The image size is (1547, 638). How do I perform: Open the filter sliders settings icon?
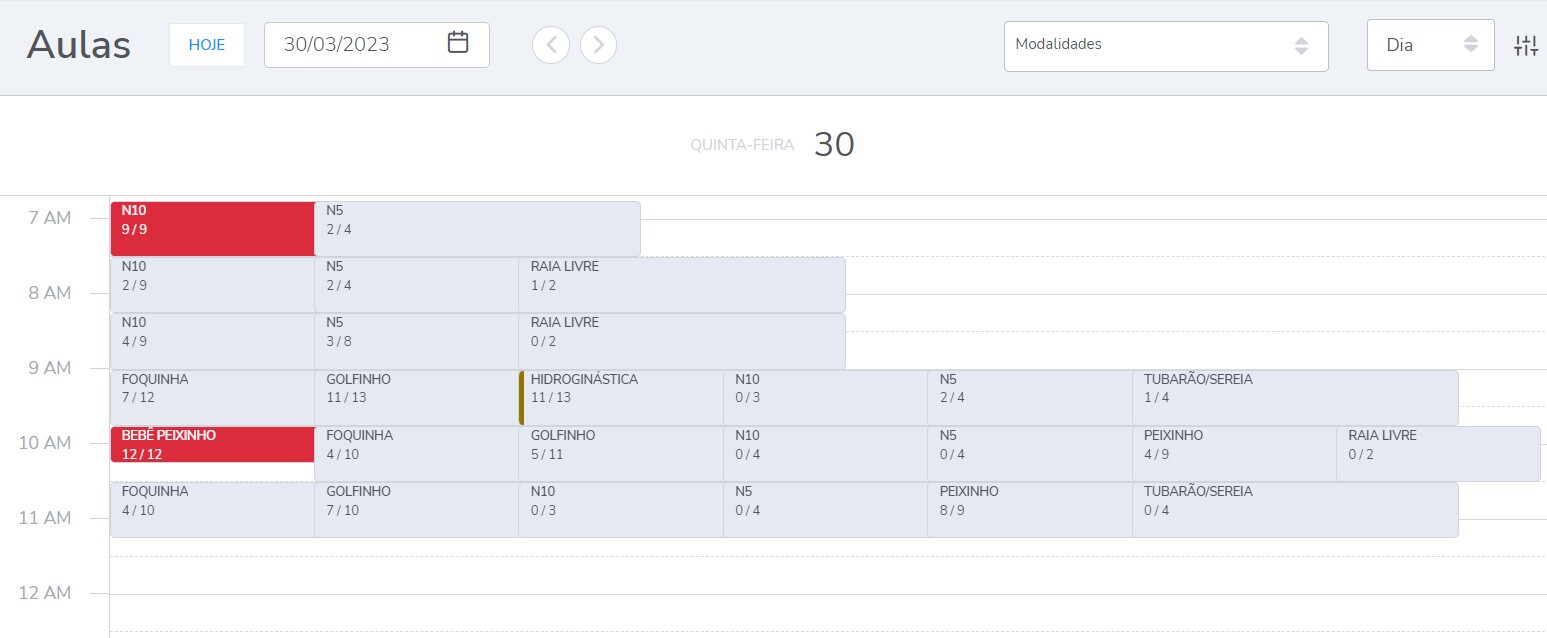1526,45
